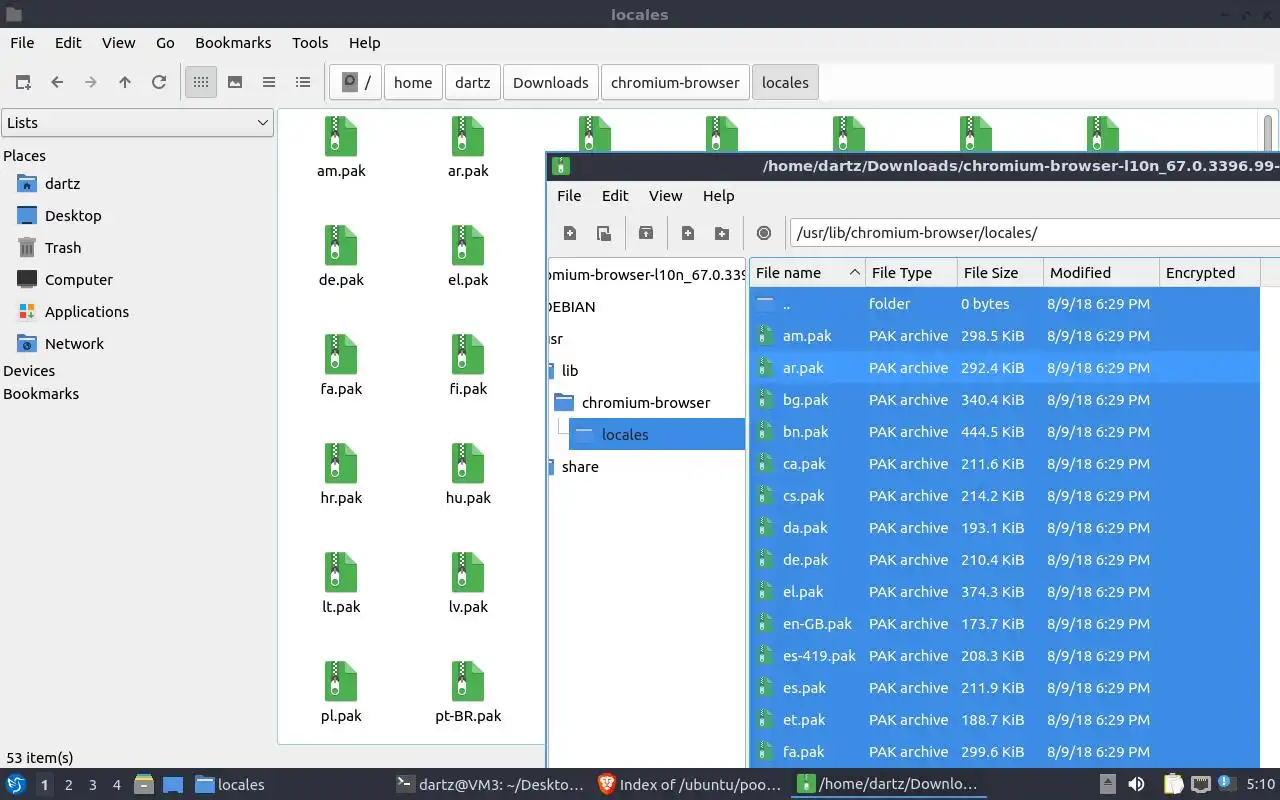
Task: Go up to the parent folder
Action: pos(125,82)
